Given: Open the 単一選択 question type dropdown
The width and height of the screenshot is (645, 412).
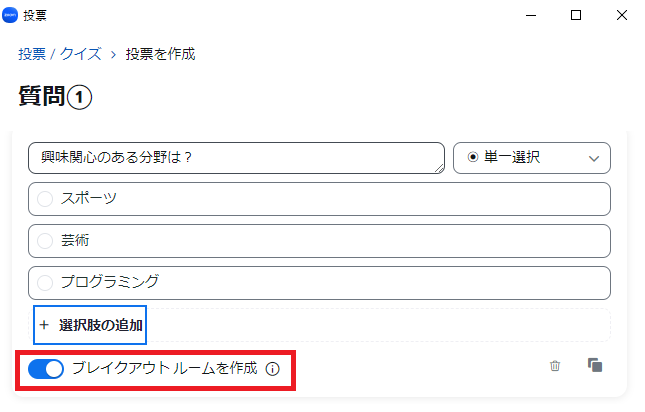Looking at the screenshot, I should coord(531,158).
